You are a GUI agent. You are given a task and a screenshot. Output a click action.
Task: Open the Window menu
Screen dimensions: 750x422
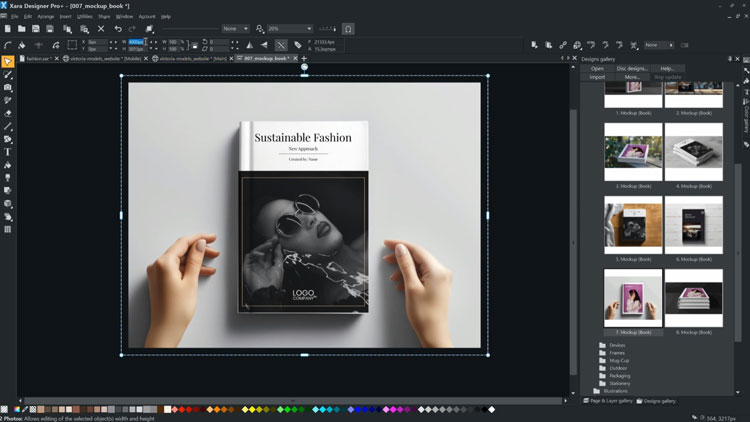(x=124, y=16)
